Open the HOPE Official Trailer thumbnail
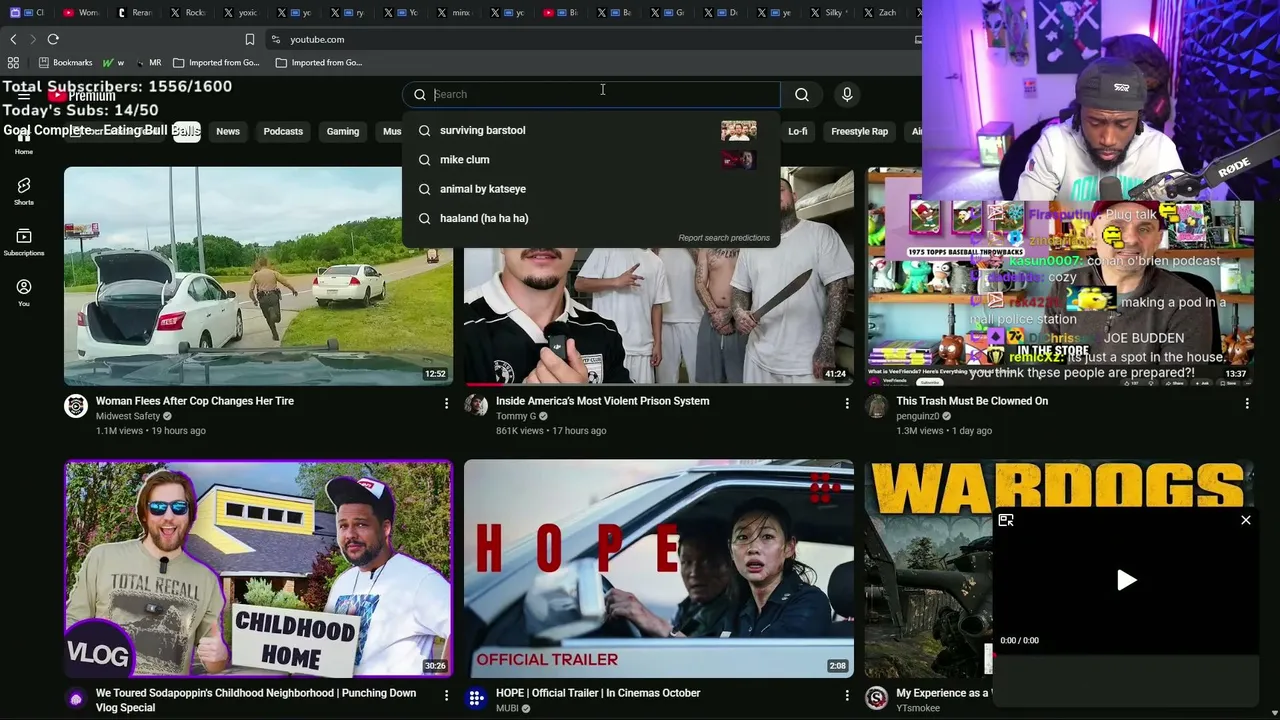Viewport: 1280px width, 720px height. coord(659,569)
